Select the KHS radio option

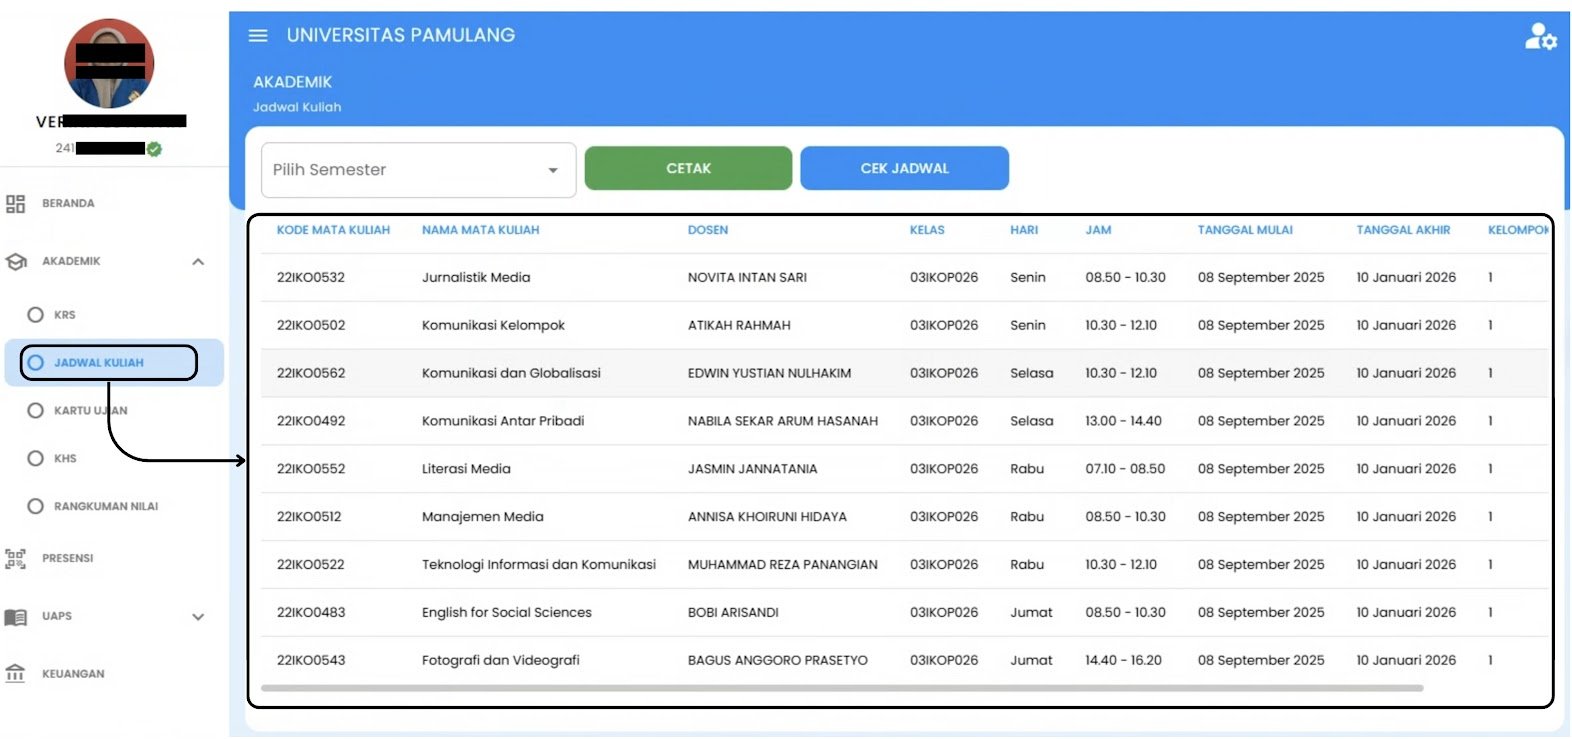point(36,459)
